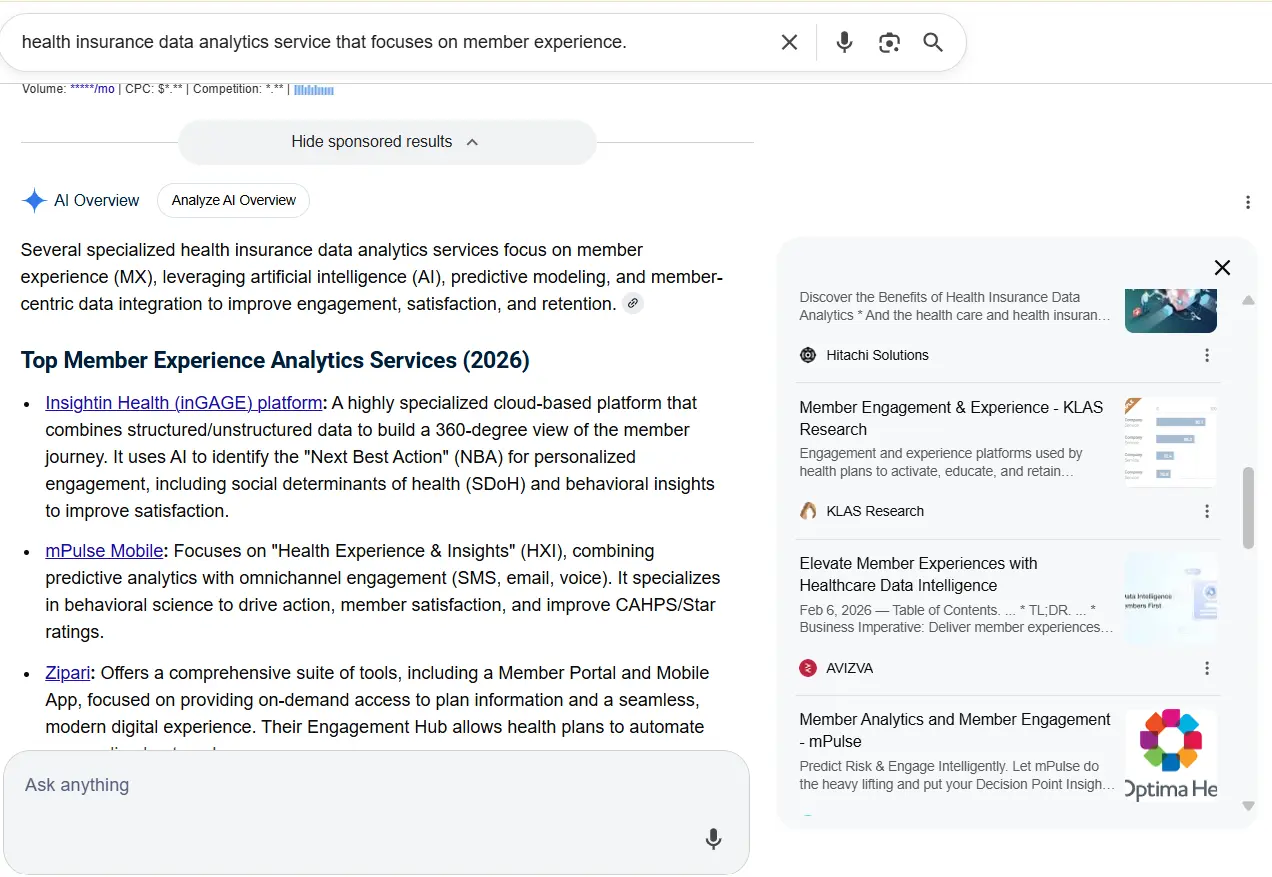1272x877 pixels.
Task: Click the side panel scrollbar thumb
Action: point(1248,508)
